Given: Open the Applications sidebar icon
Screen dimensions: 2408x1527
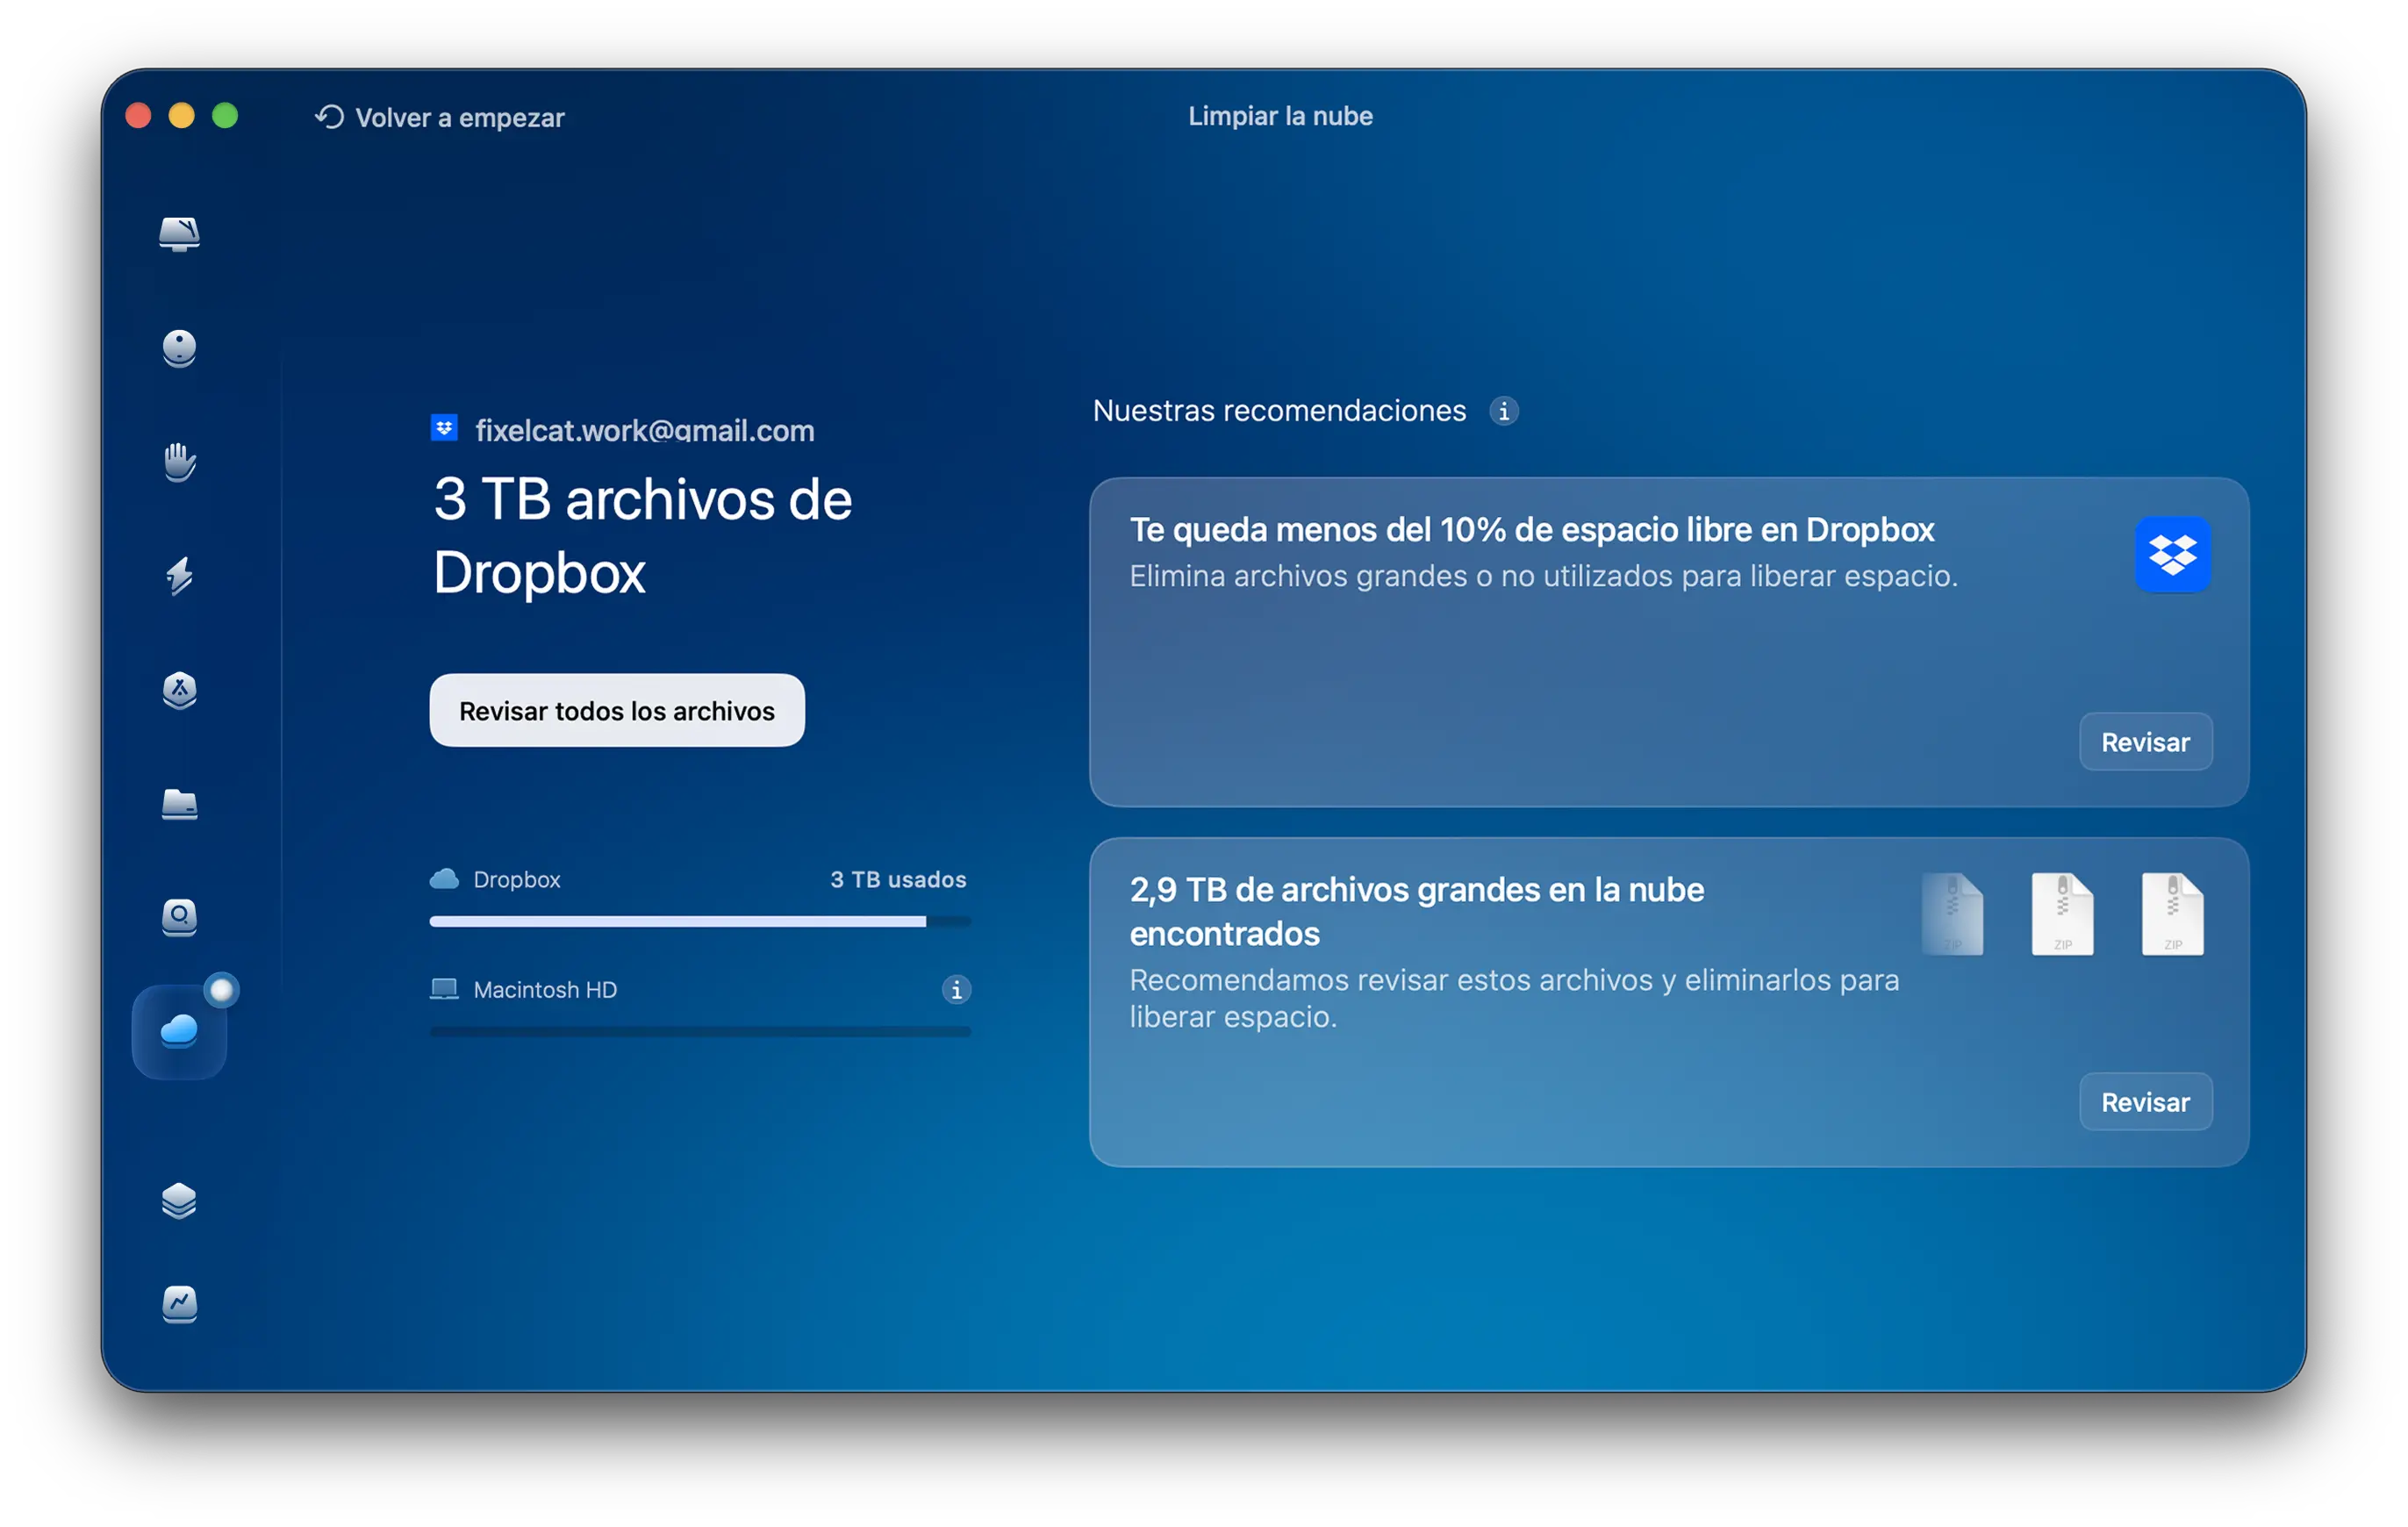Looking at the screenshot, I should (x=179, y=690).
